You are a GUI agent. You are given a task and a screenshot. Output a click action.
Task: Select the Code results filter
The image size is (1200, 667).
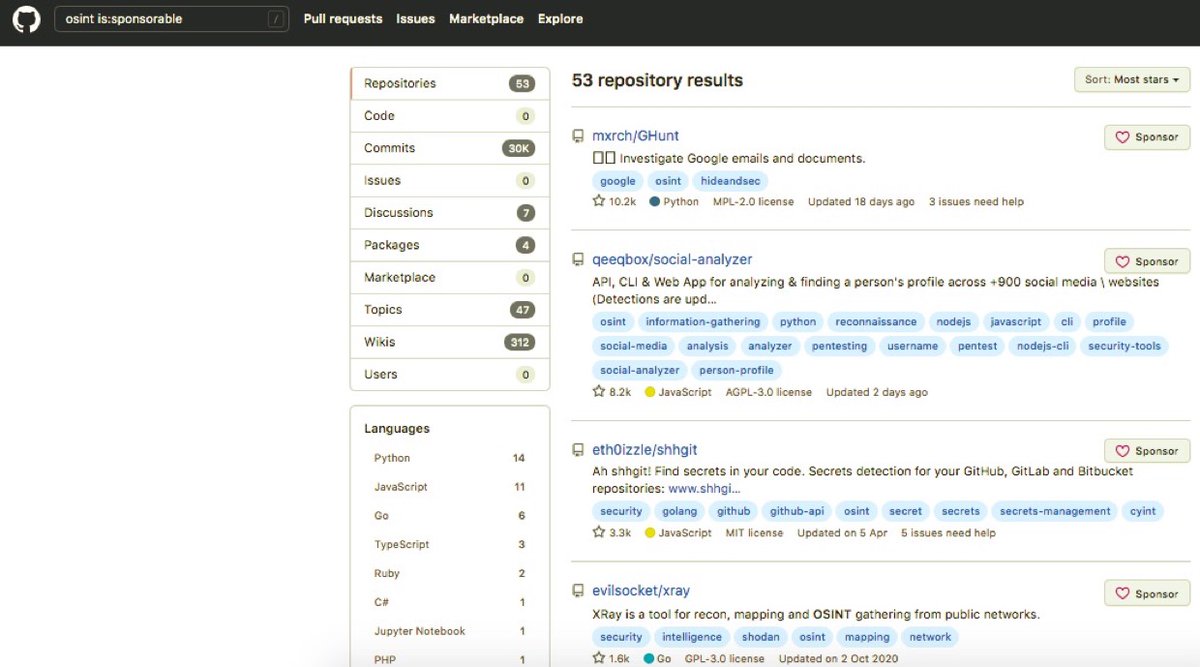click(x=450, y=116)
